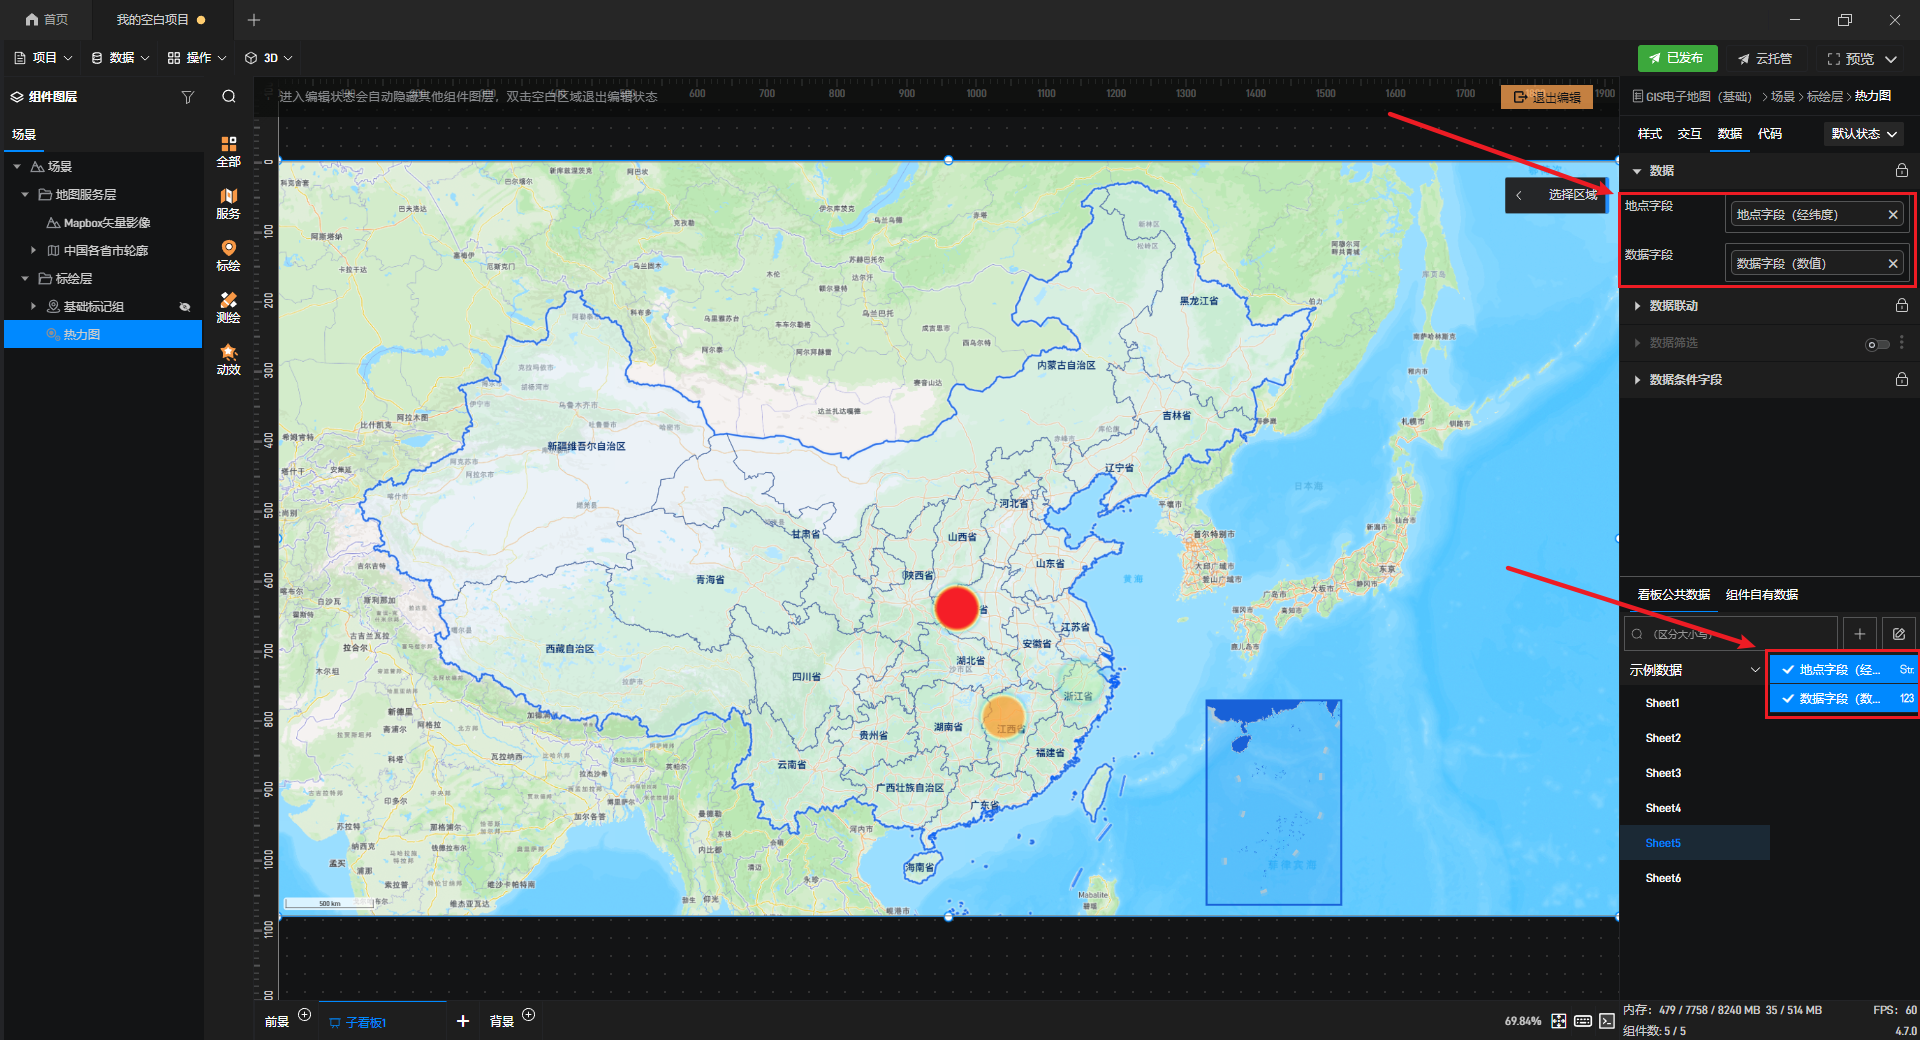The height and width of the screenshot is (1040, 1920).
Task: Open the 默认状态 state dropdown
Action: pos(1863,134)
